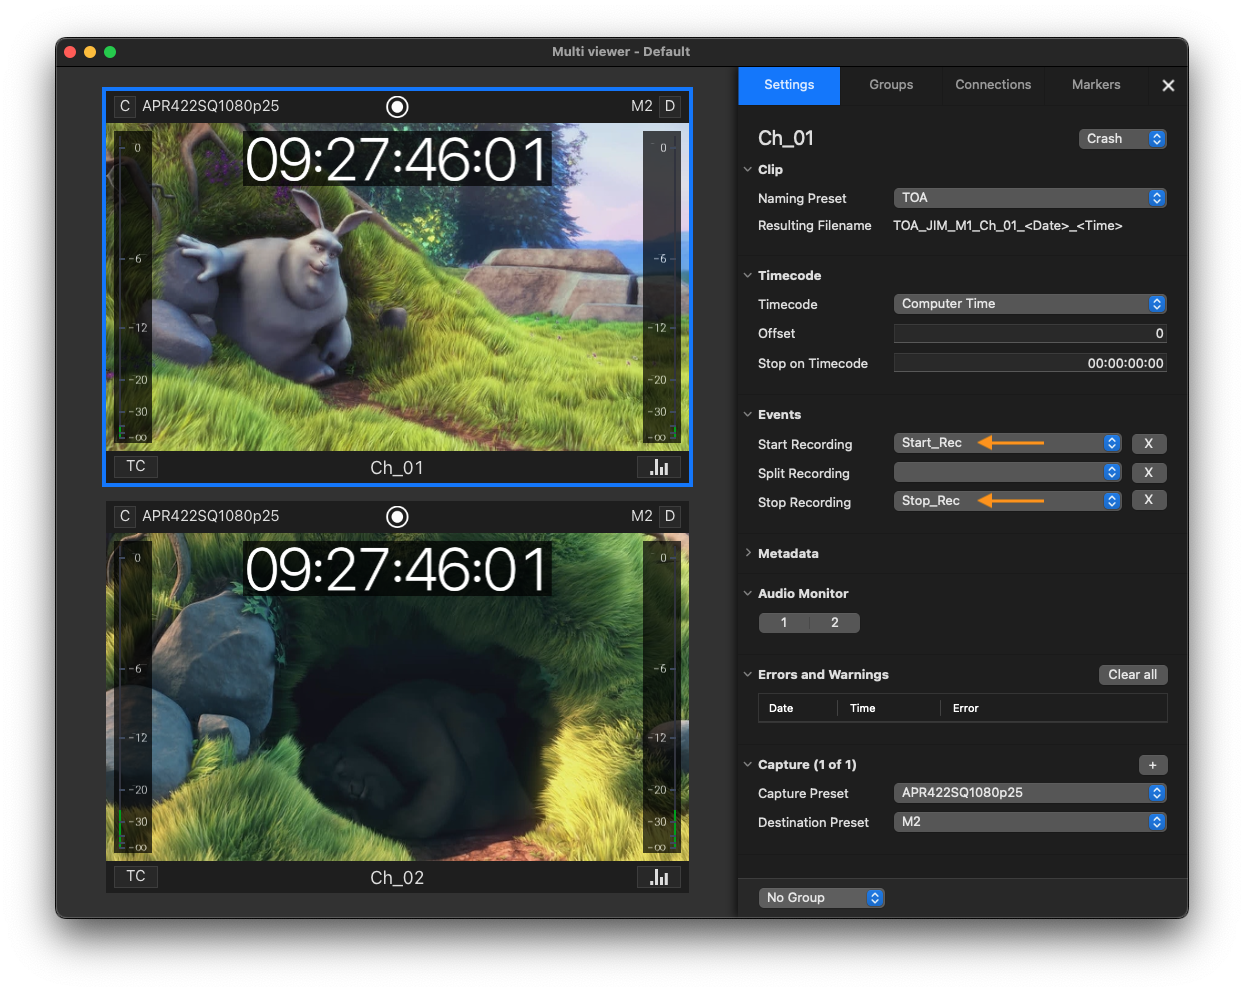Click the M2 destination label on Ch_01

(x=642, y=106)
